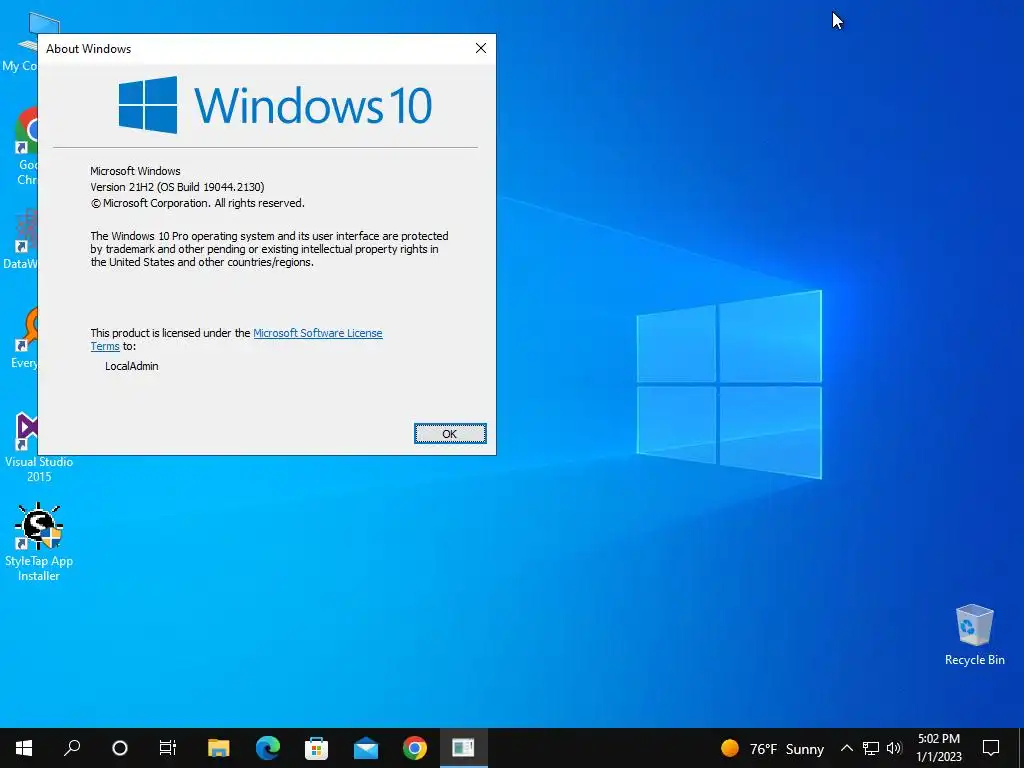Open Microsoft Store from taskbar
This screenshot has height=768, width=1024.
[316, 748]
